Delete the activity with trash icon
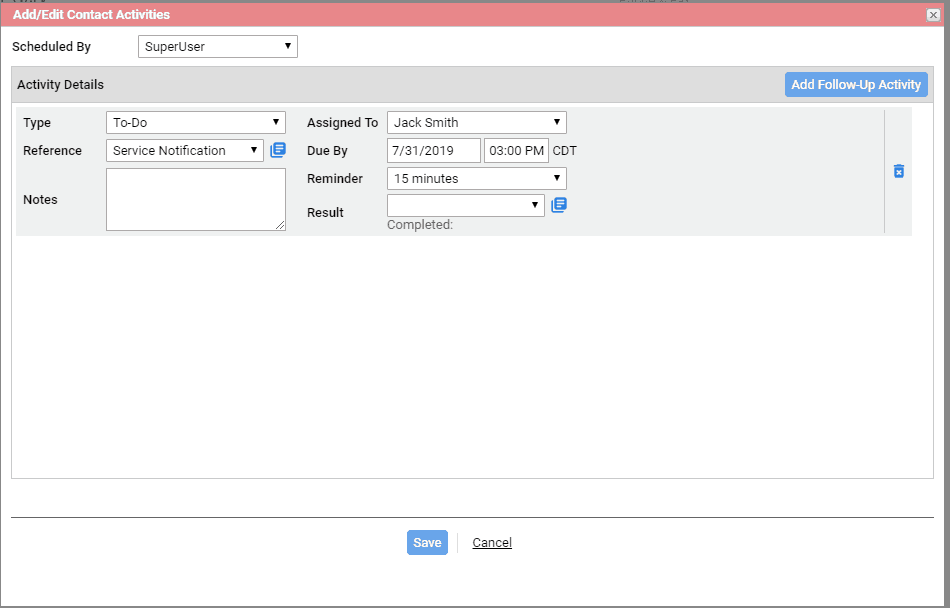Screen dimensions: 950x608 [899, 171]
